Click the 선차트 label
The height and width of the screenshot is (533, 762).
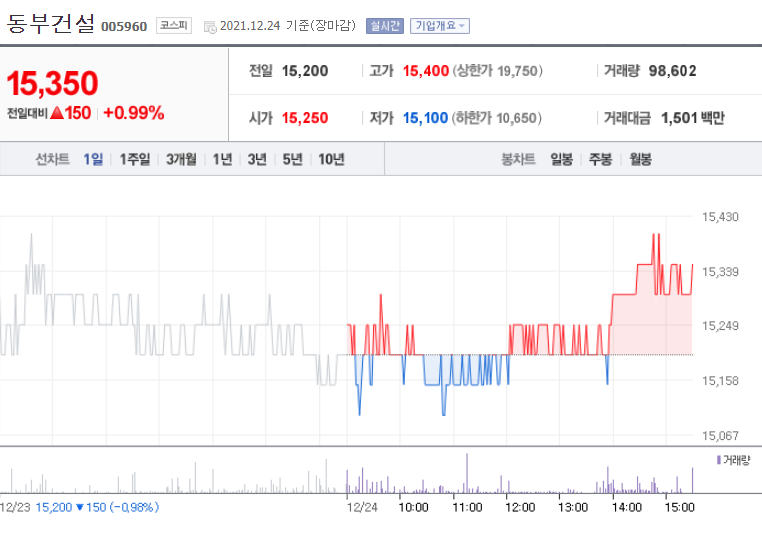(x=52, y=159)
